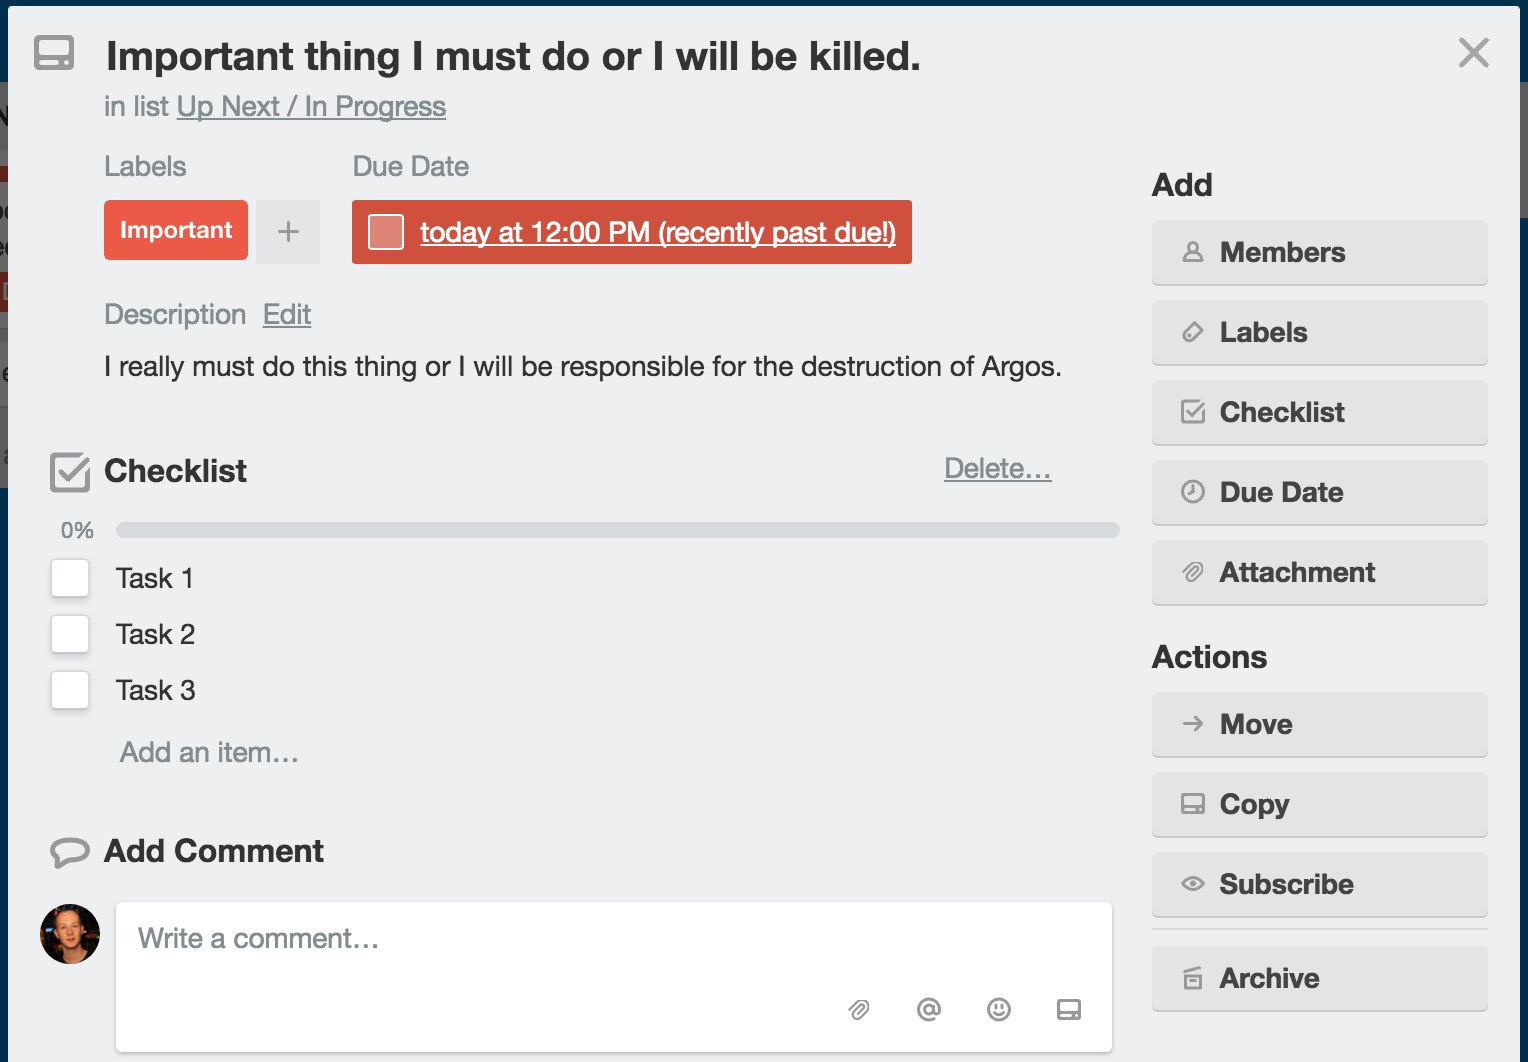Click the plus icon to add a label
Screen dimensions: 1528x1062
coord(288,232)
